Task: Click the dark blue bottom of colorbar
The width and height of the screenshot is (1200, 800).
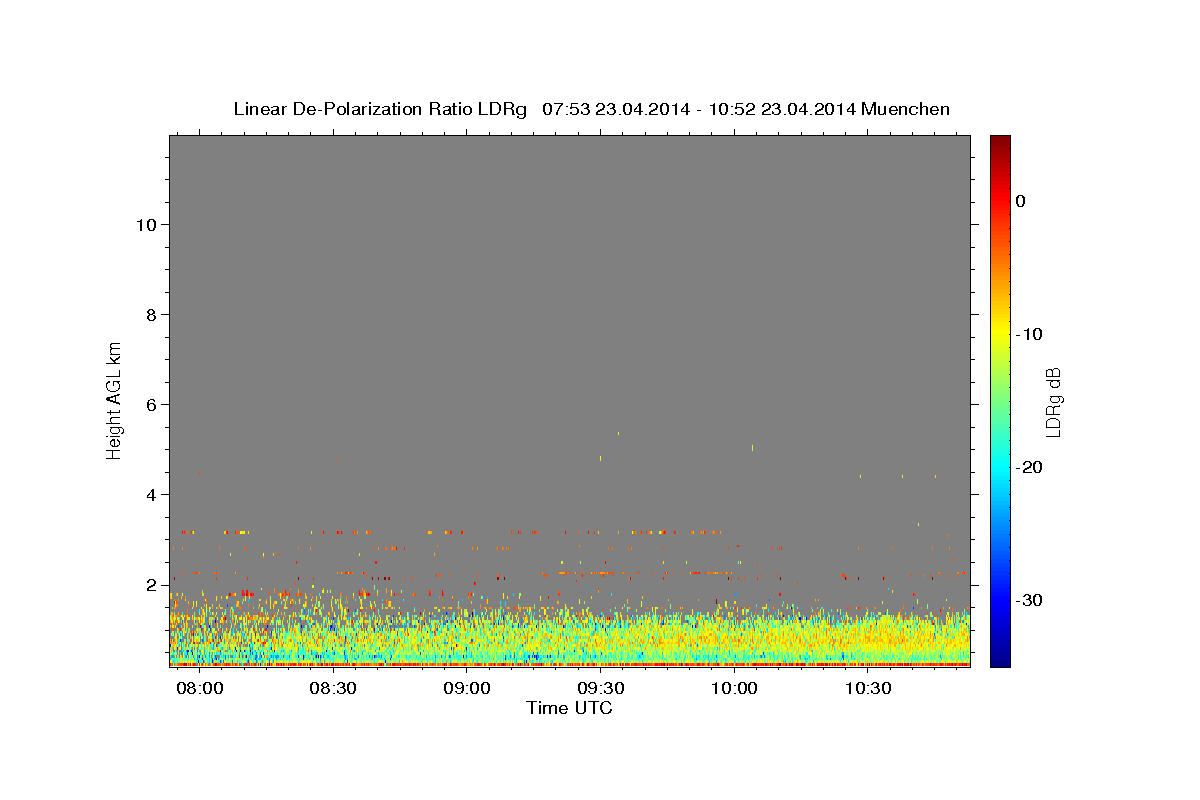Action: [x=1000, y=658]
